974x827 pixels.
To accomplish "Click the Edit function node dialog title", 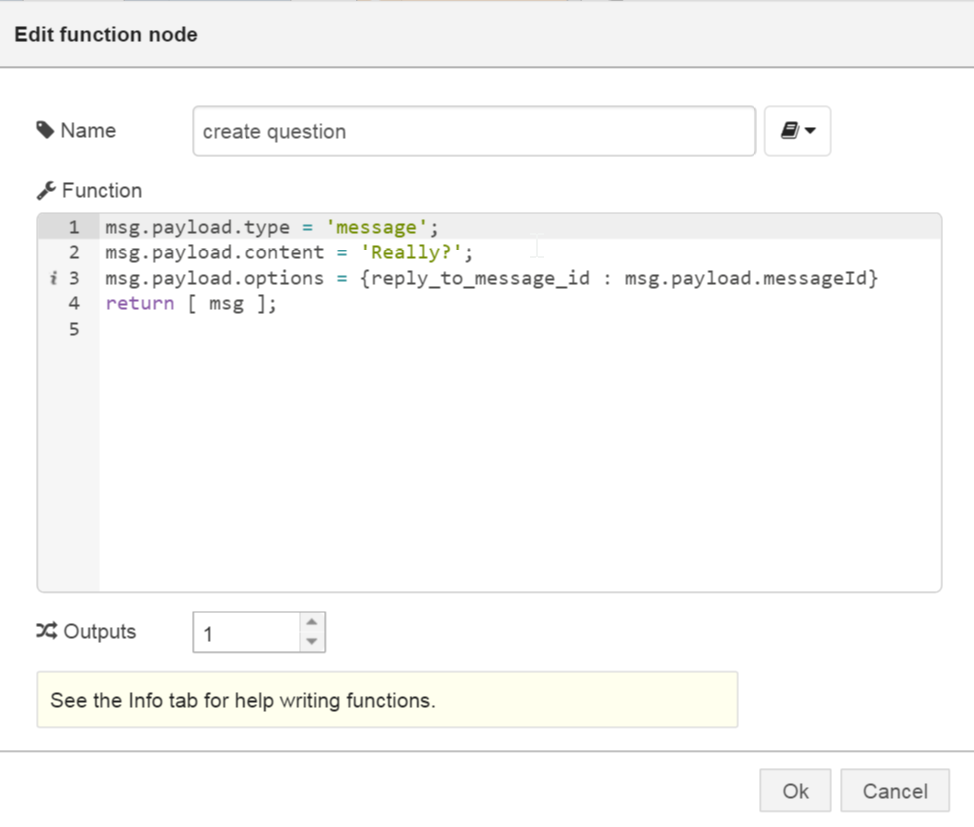I will [x=106, y=34].
